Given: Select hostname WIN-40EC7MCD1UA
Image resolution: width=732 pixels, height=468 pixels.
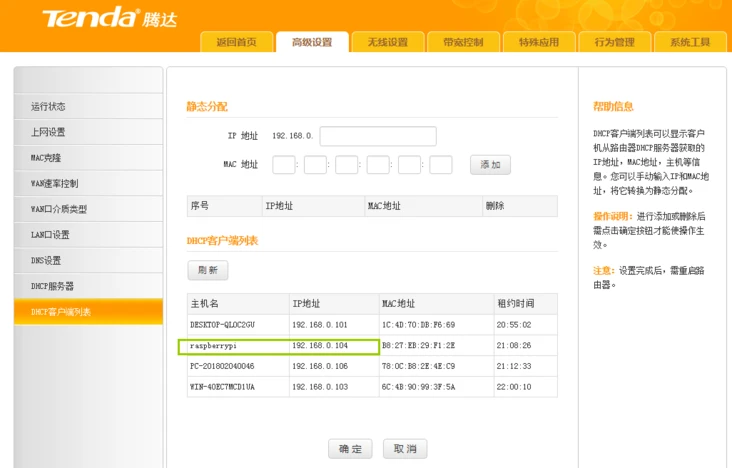Looking at the screenshot, I should tap(222, 387).
